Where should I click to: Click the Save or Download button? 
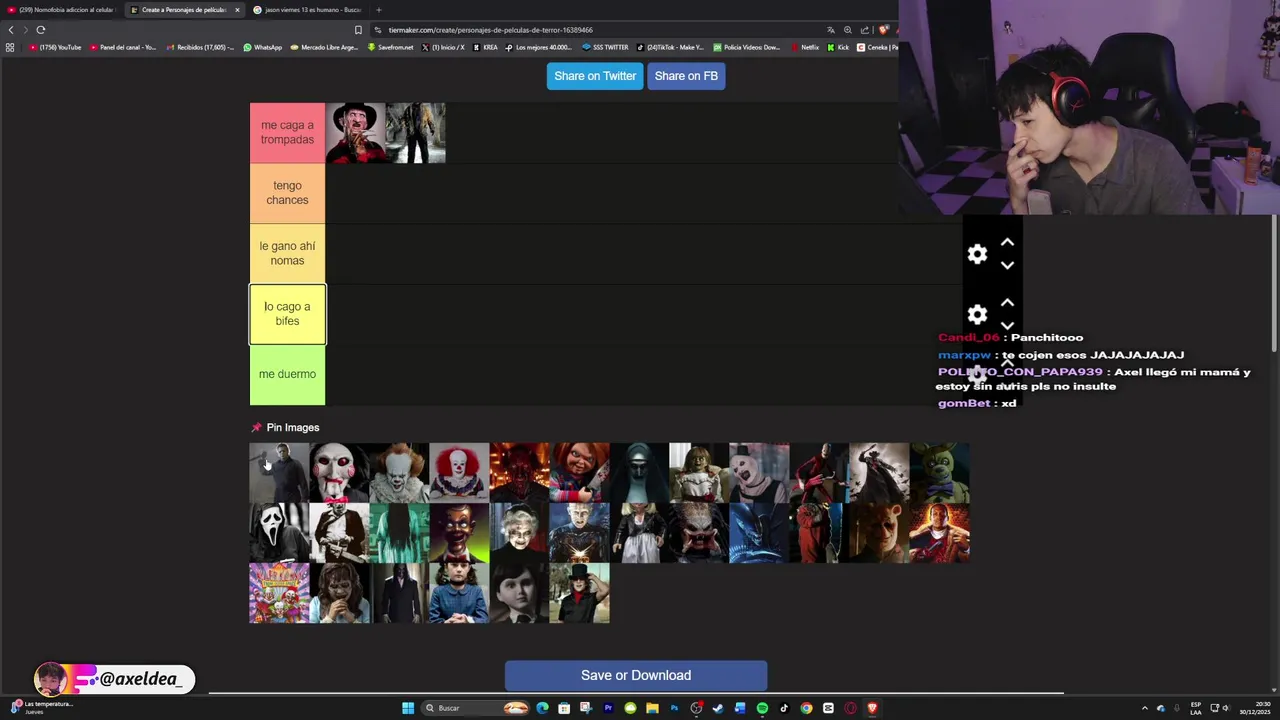636,675
